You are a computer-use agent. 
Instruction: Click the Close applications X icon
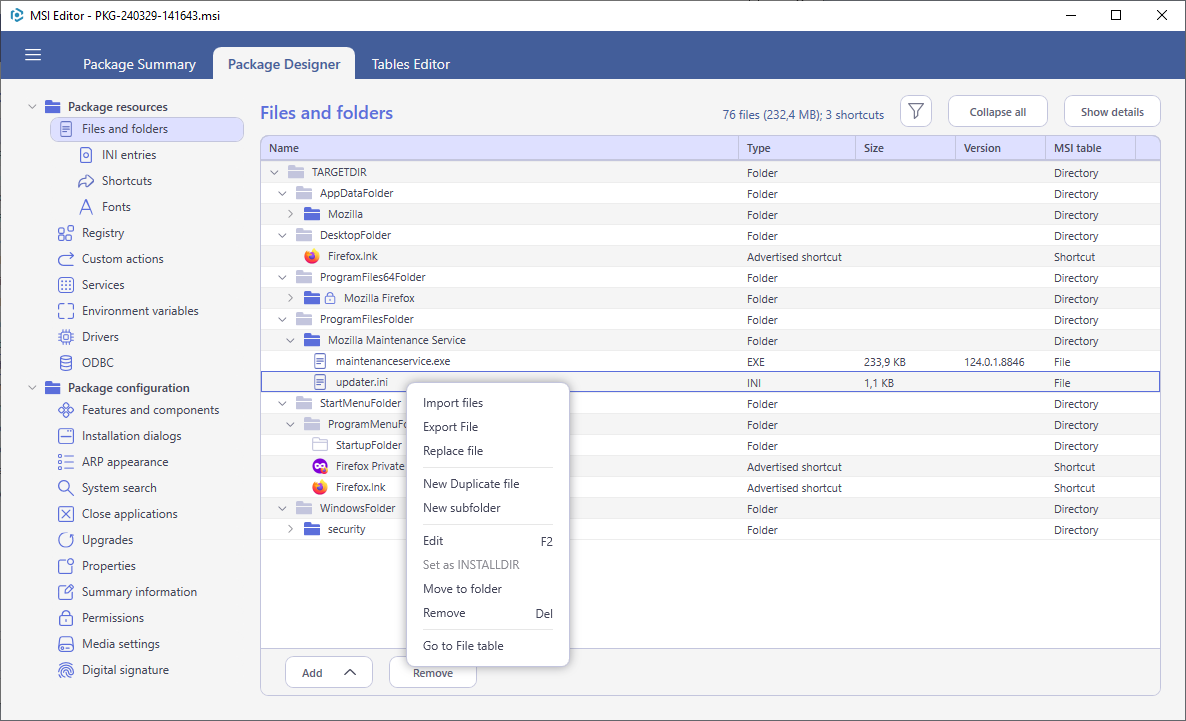pyautogui.click(x=66, y=514)
